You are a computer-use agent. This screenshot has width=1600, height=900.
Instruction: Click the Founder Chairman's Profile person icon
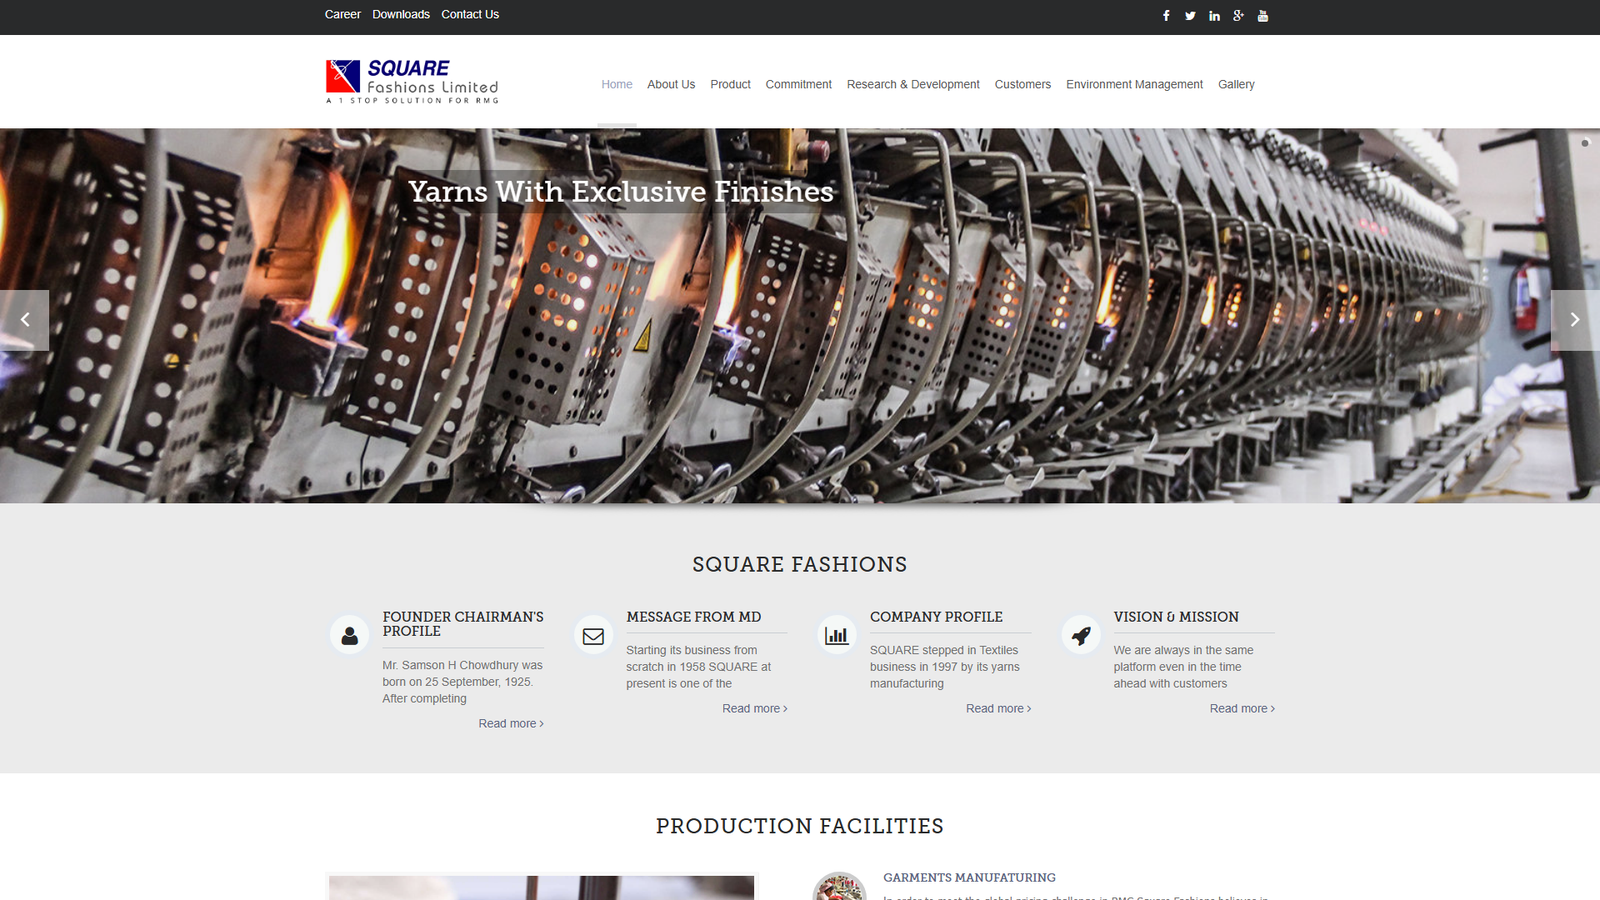coord(349,634)
